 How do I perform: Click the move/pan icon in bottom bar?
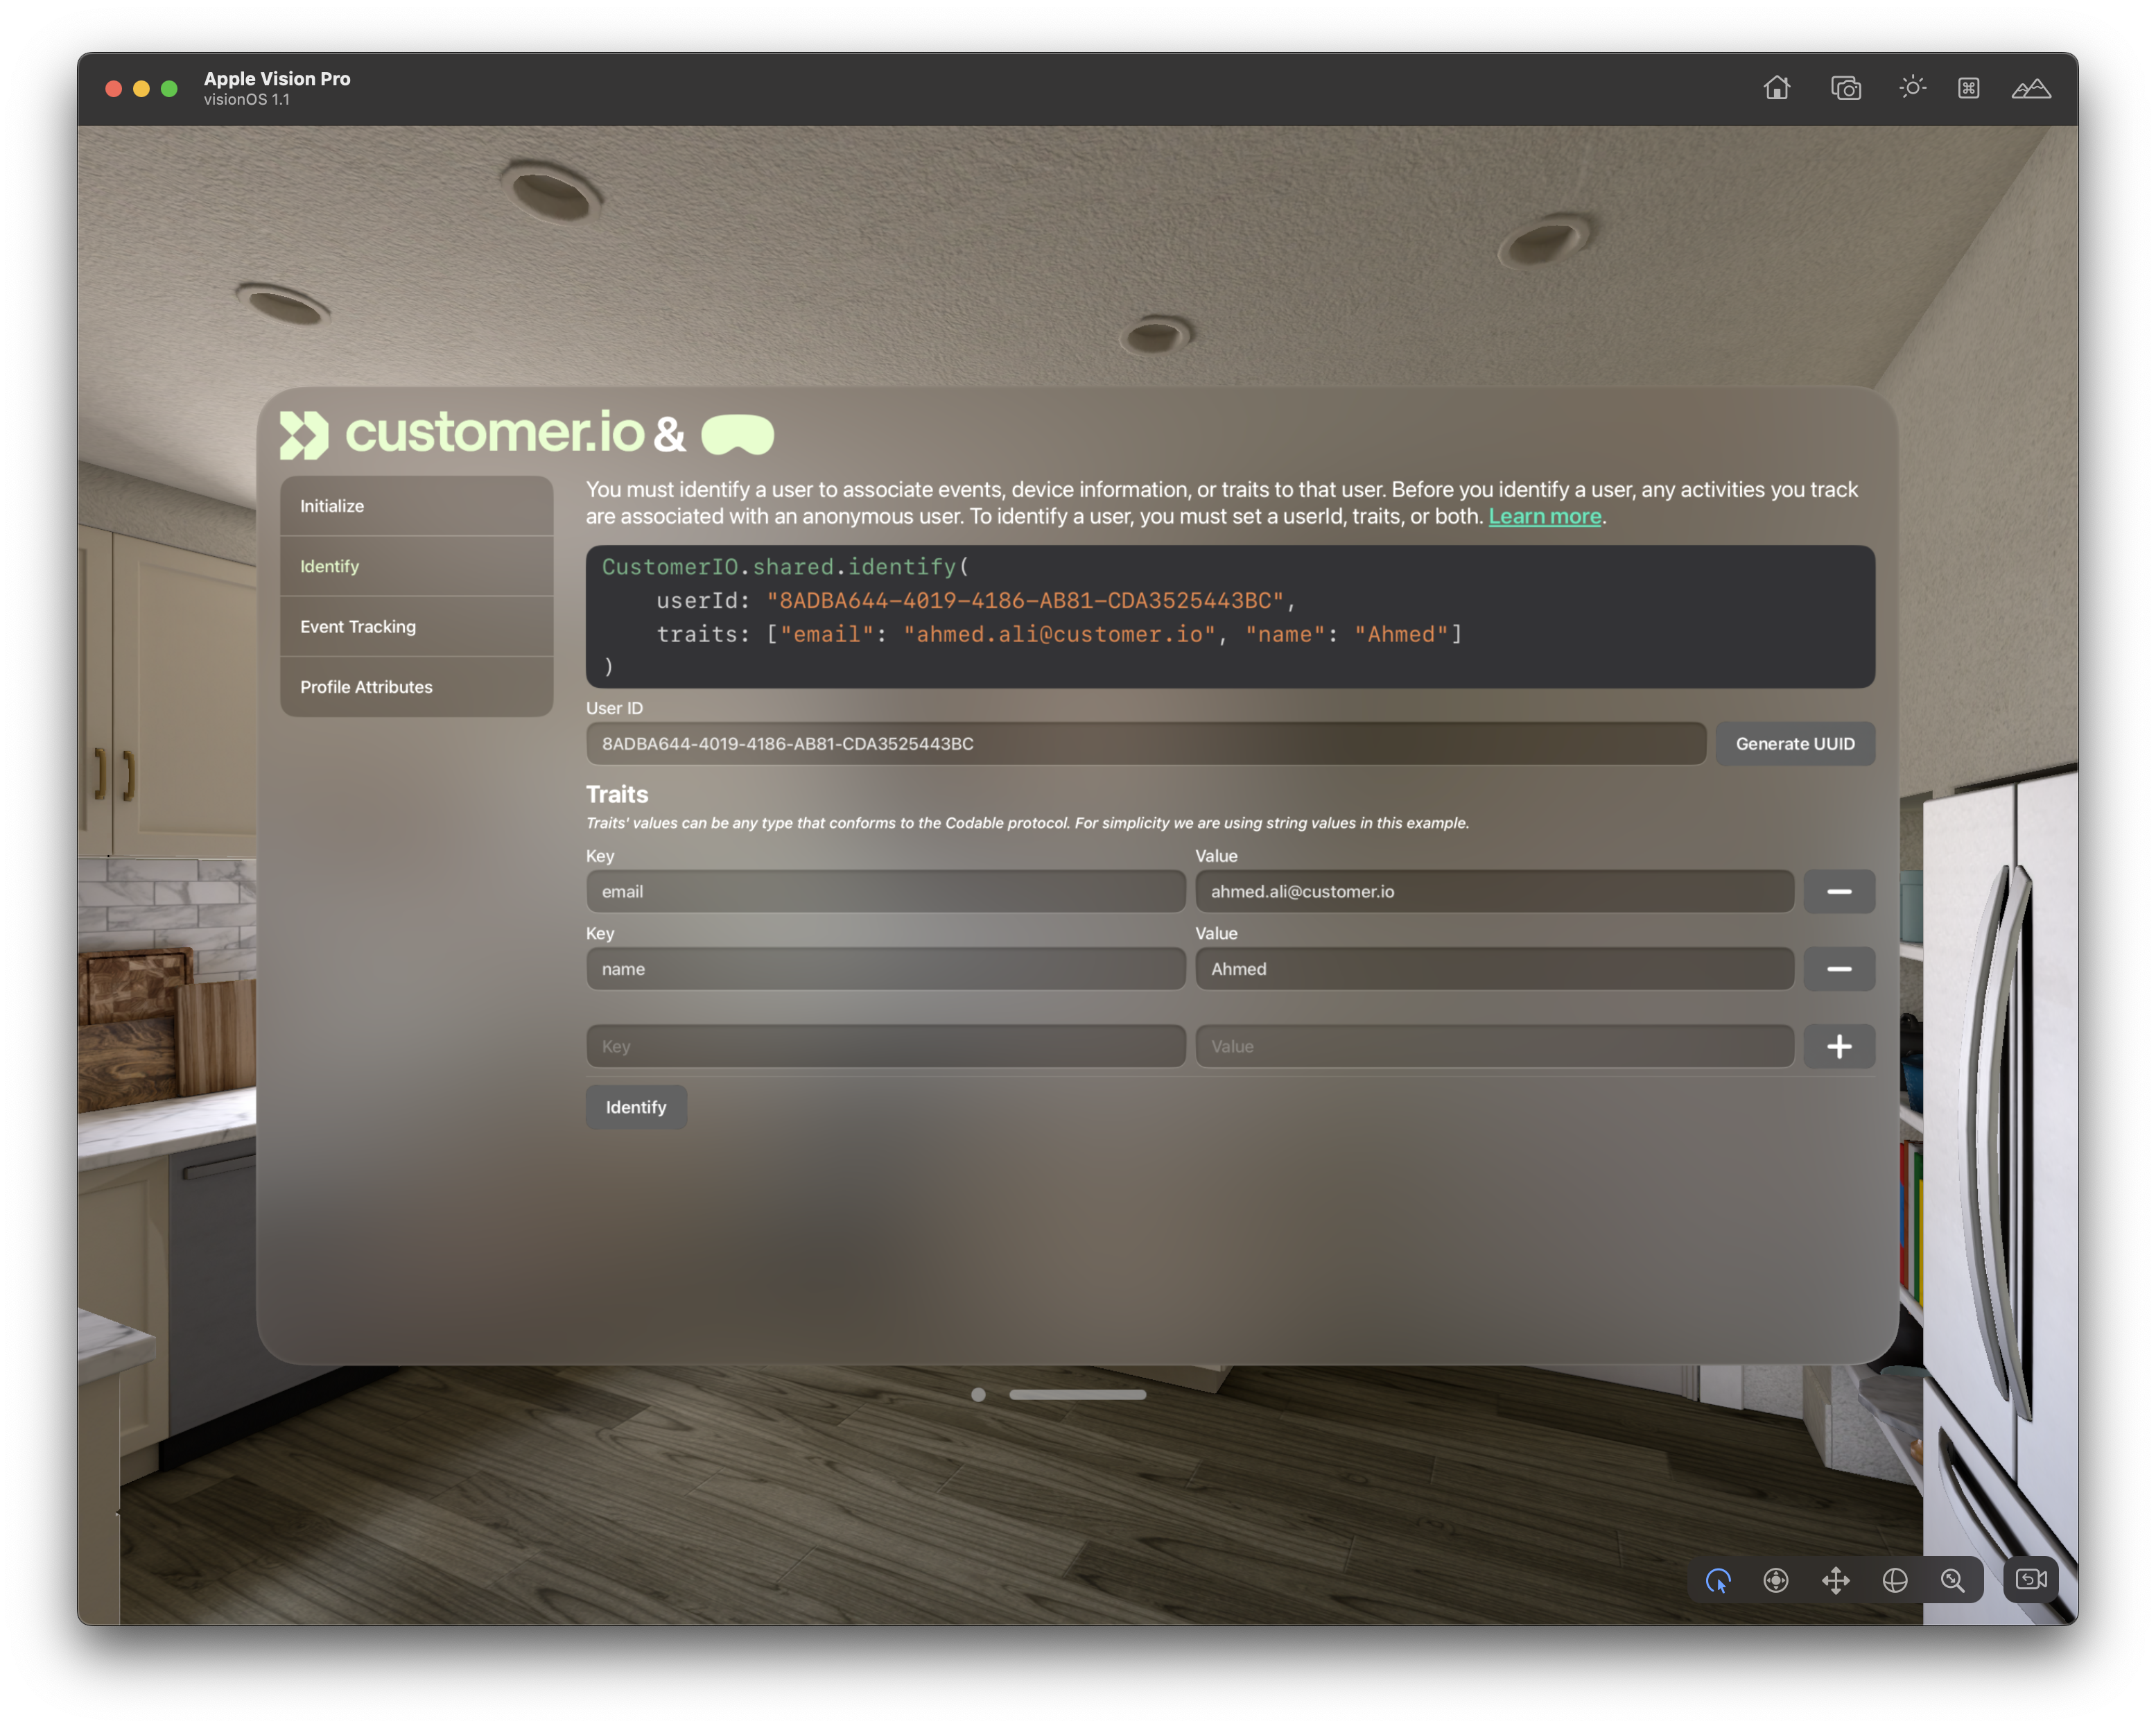click(1835, 1580)
